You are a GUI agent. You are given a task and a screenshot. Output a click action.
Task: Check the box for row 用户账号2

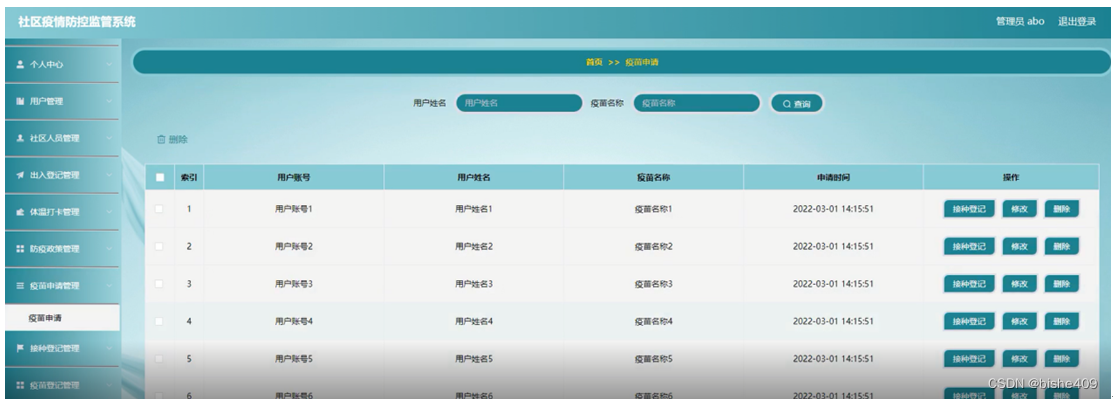159,246
